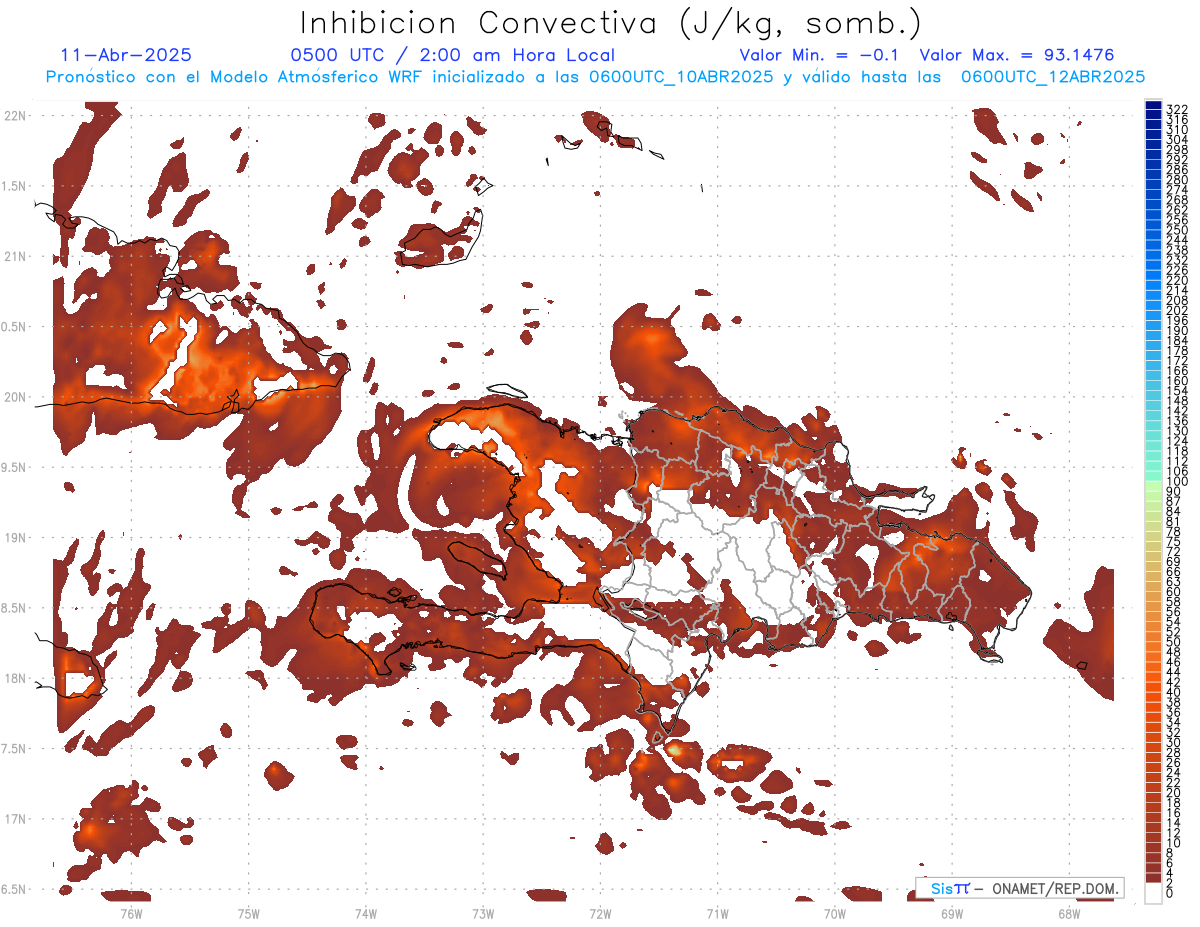Click the '74W' longitude axis label
This screenshot has height=927, width=1200.
click(366, 912)
